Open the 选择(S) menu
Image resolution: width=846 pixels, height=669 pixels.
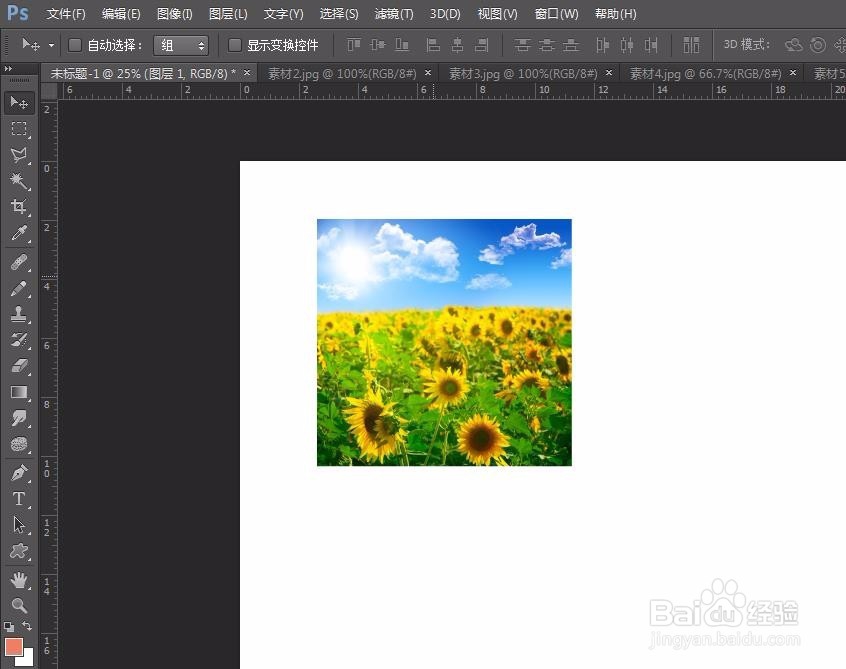339,13
